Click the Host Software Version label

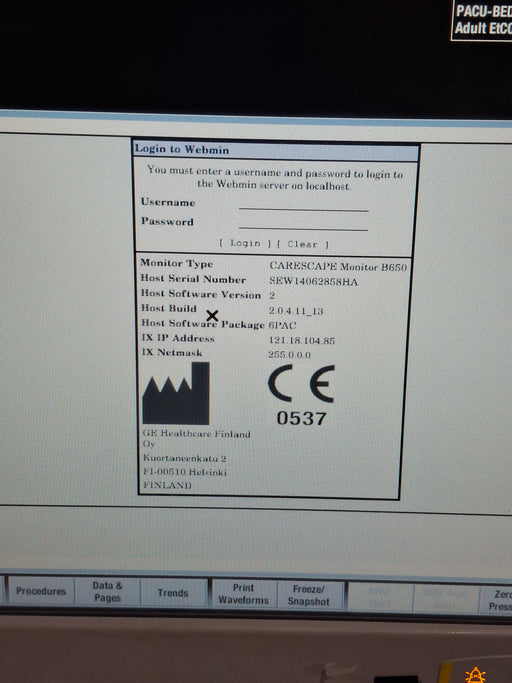coord(201,294)
